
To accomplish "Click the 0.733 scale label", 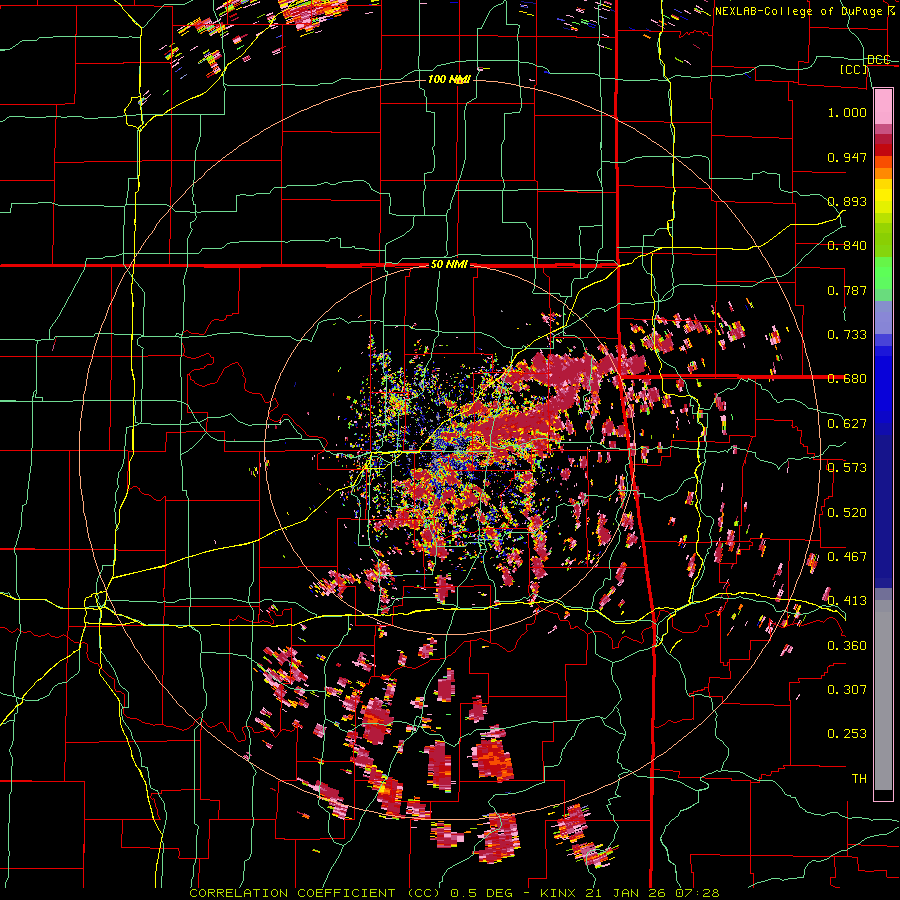I will pyautogui.click(x=847, y=335).
